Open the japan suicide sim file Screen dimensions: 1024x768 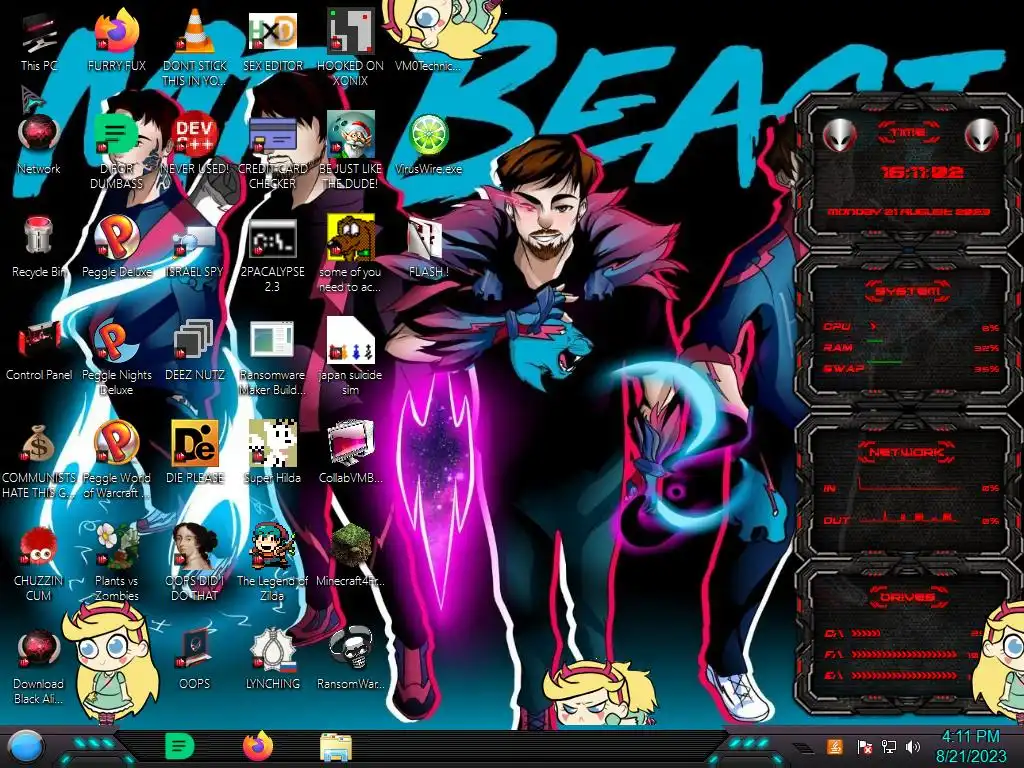pos(350,358)
